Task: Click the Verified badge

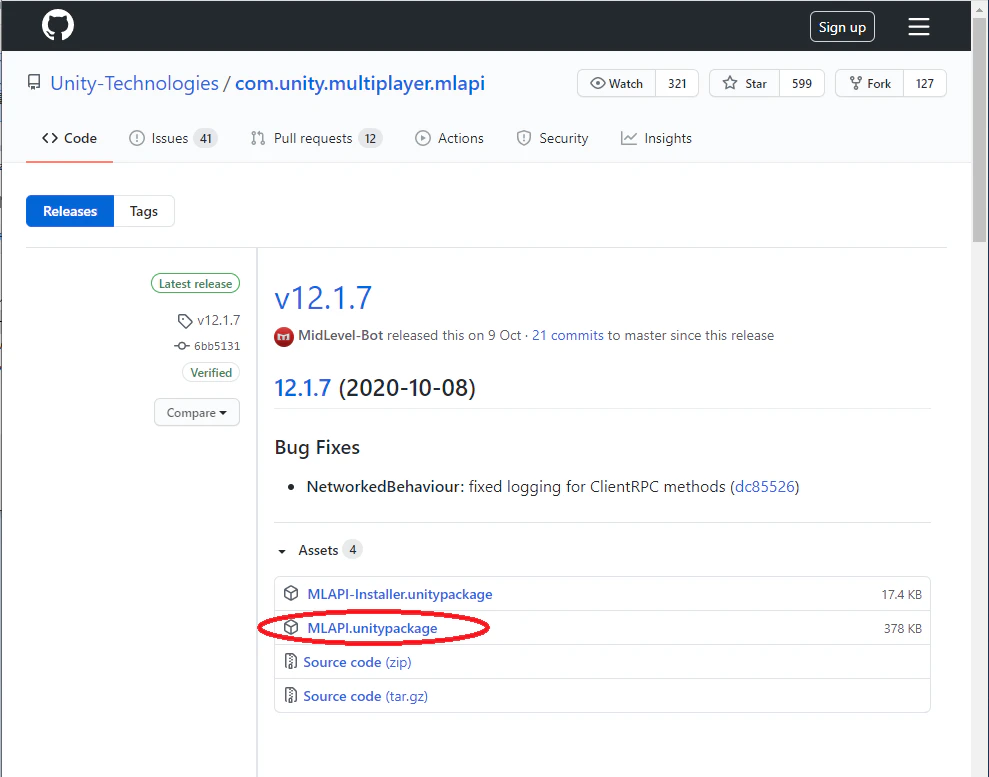Action: [x=211, y=373]
